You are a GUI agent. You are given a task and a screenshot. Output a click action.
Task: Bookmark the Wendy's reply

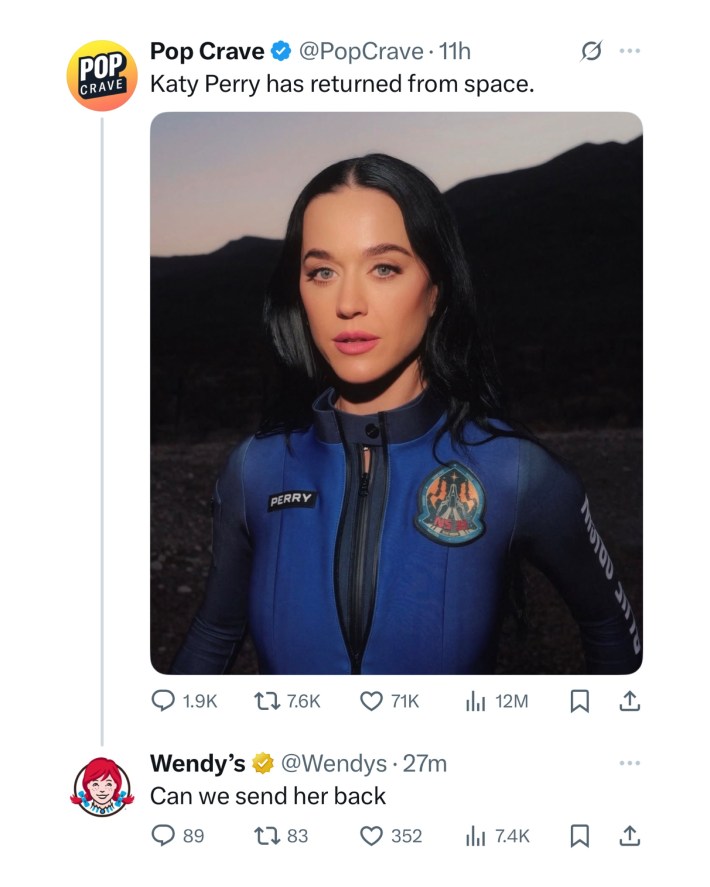point(578,835)
